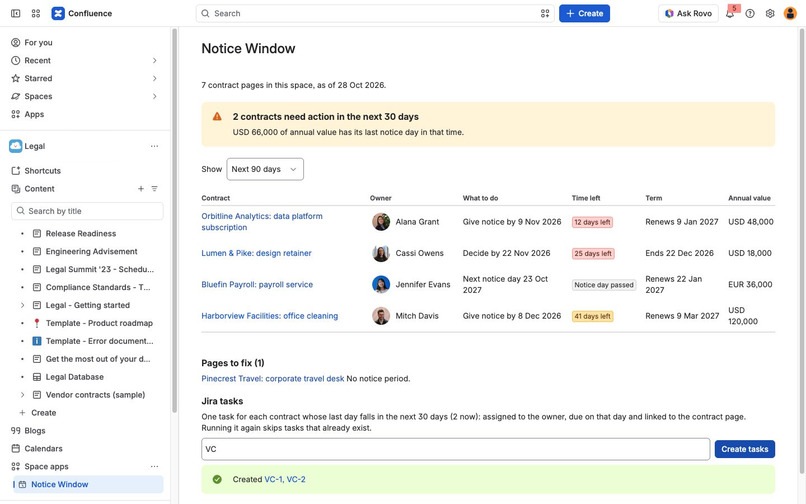Open your profile avatar menu

click(x=790, y=13)
